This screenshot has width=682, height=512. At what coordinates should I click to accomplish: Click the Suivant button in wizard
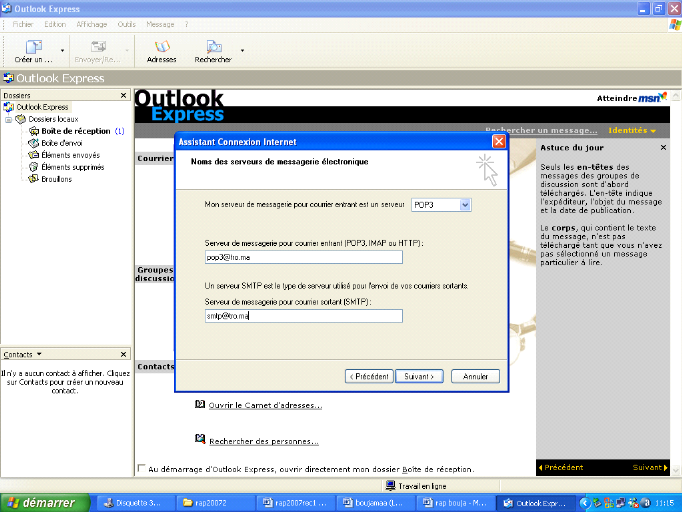point(418,376)
